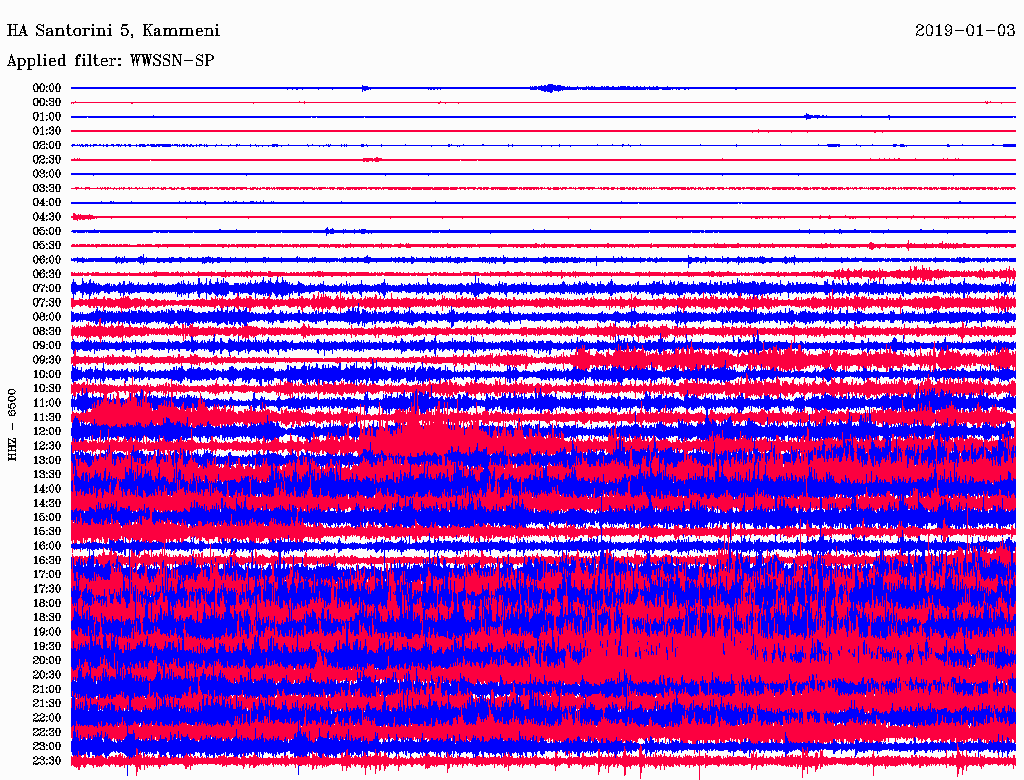Screen dimensions: 1024x780
Task: Click the 06:00 time label
Action: tap(47, 260)
